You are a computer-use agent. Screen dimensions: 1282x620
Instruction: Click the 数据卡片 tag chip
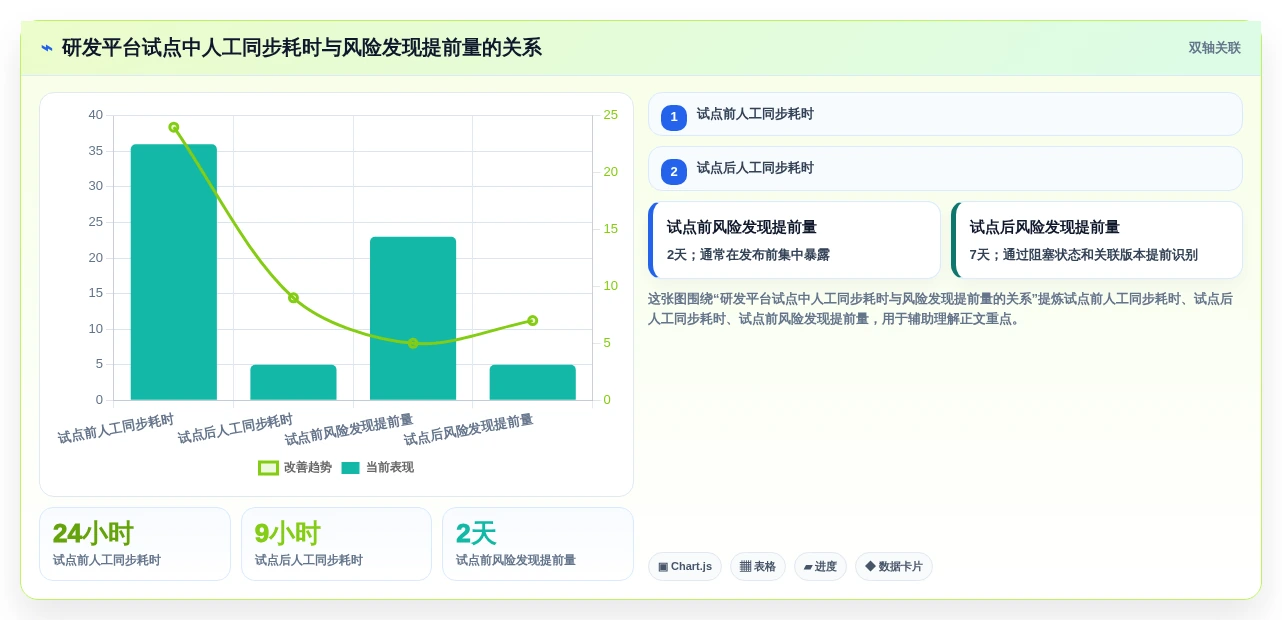(x=894, y=567)
